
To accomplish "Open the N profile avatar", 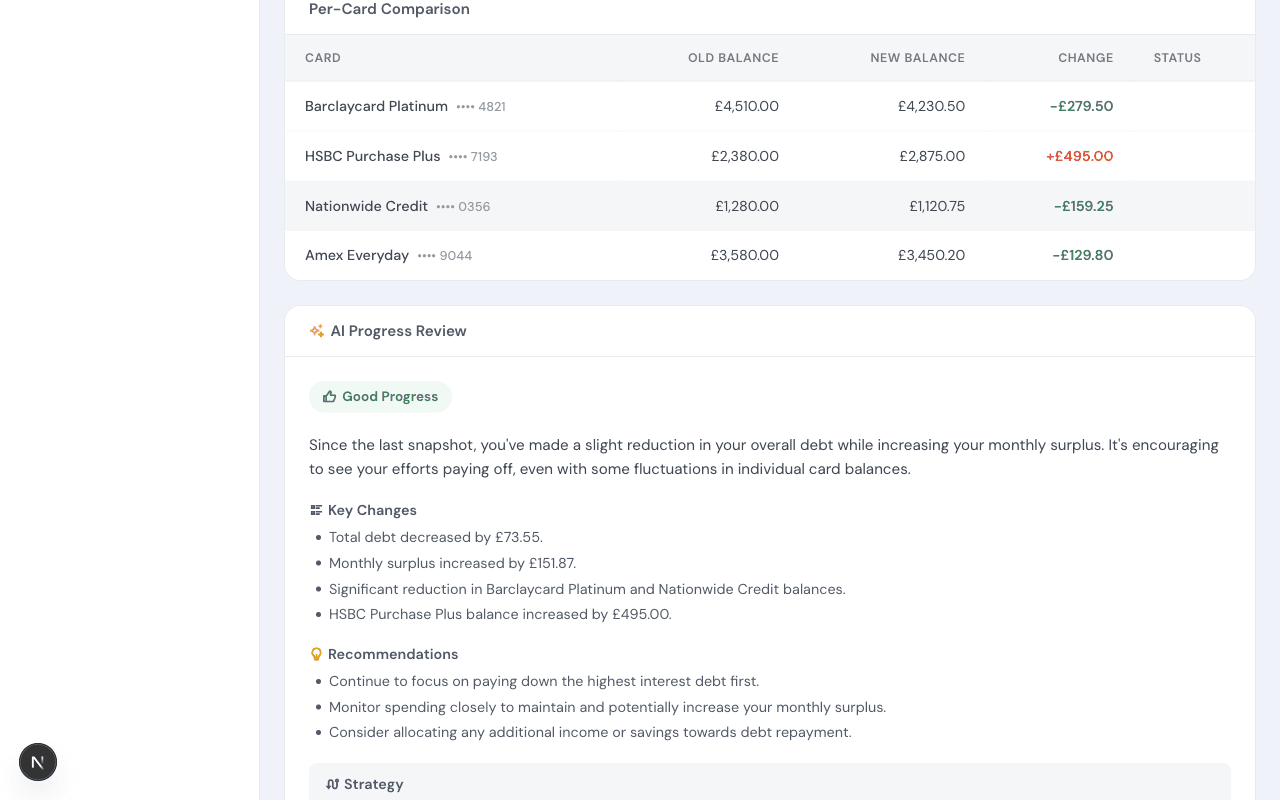I will [x=37, y=762].
